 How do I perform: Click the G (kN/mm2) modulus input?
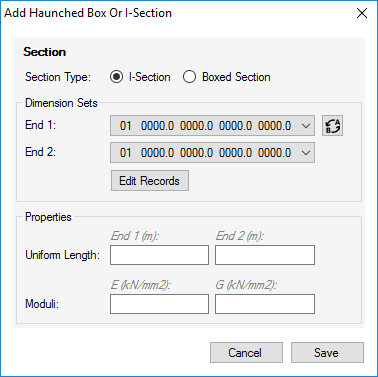pyautogui.click(x=265, y=304)
